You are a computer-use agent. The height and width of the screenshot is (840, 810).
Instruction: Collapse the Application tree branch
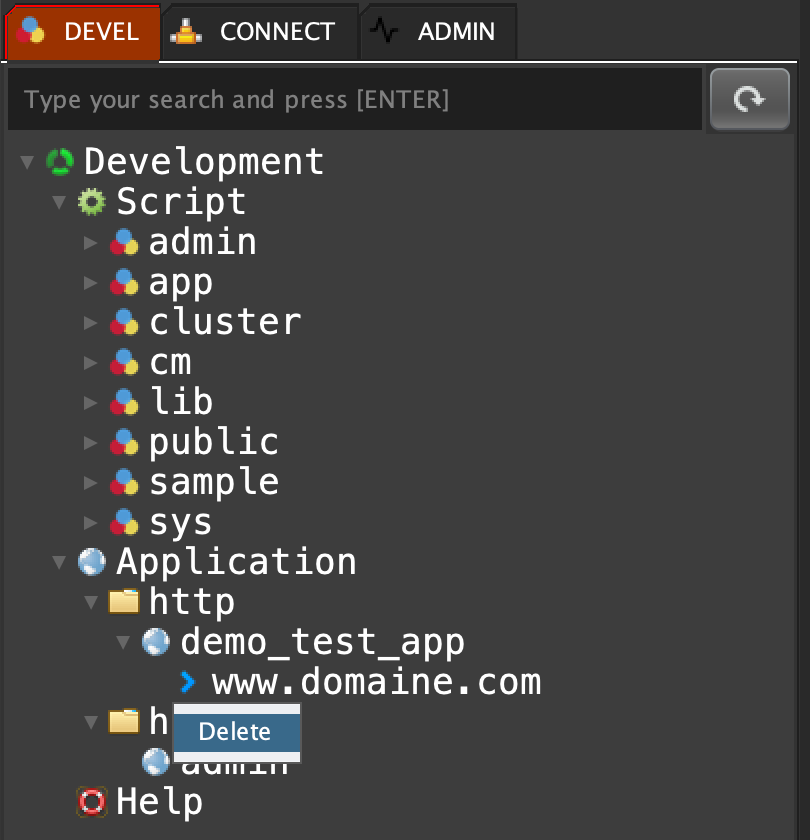point(59,562)
